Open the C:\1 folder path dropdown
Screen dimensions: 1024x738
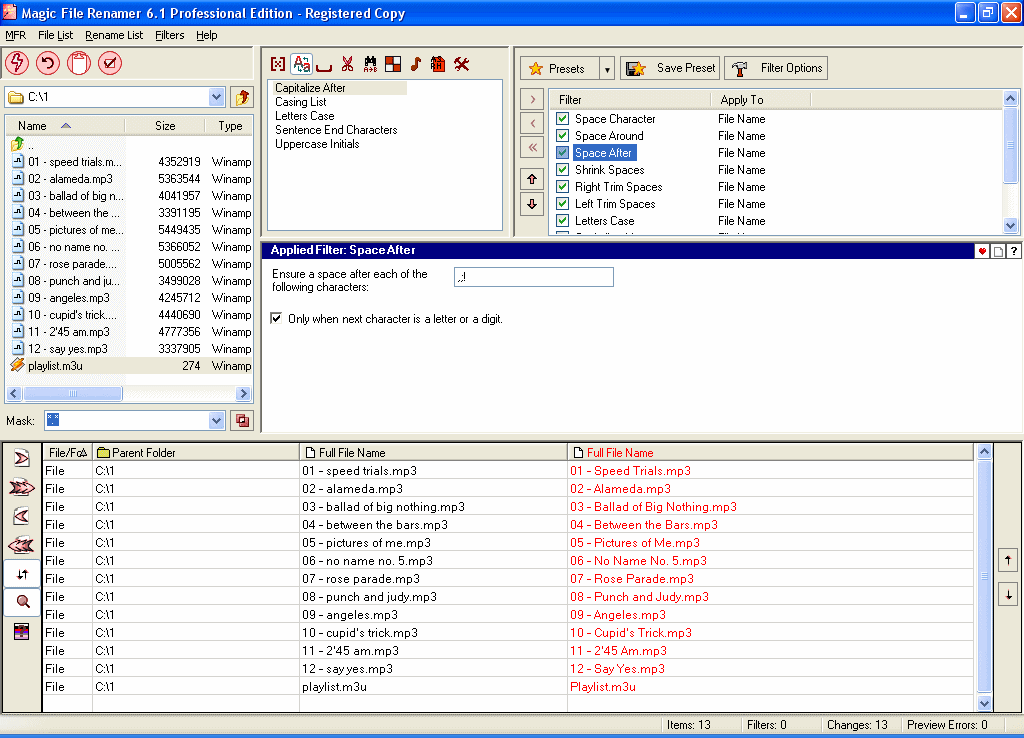[x=217, y=97]
